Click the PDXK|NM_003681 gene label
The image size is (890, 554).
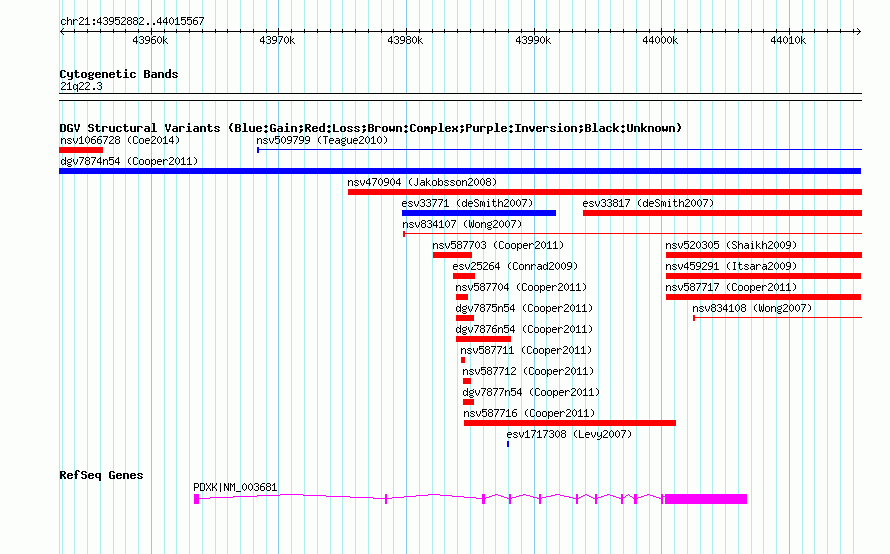click(x=235, y=487)
